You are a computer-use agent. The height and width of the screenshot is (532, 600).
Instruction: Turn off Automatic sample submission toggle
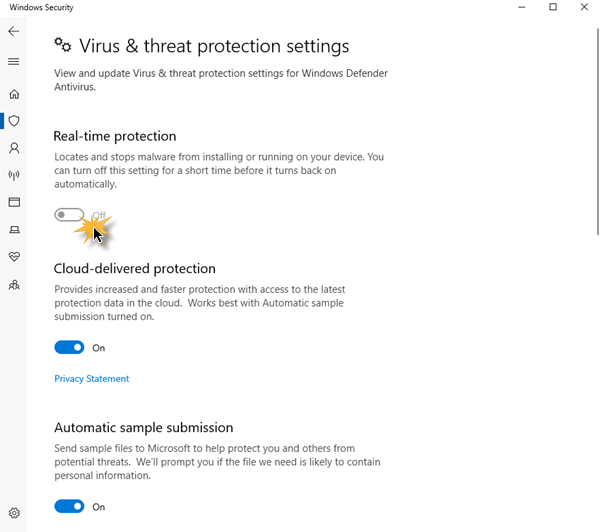(x=69, y=507)
